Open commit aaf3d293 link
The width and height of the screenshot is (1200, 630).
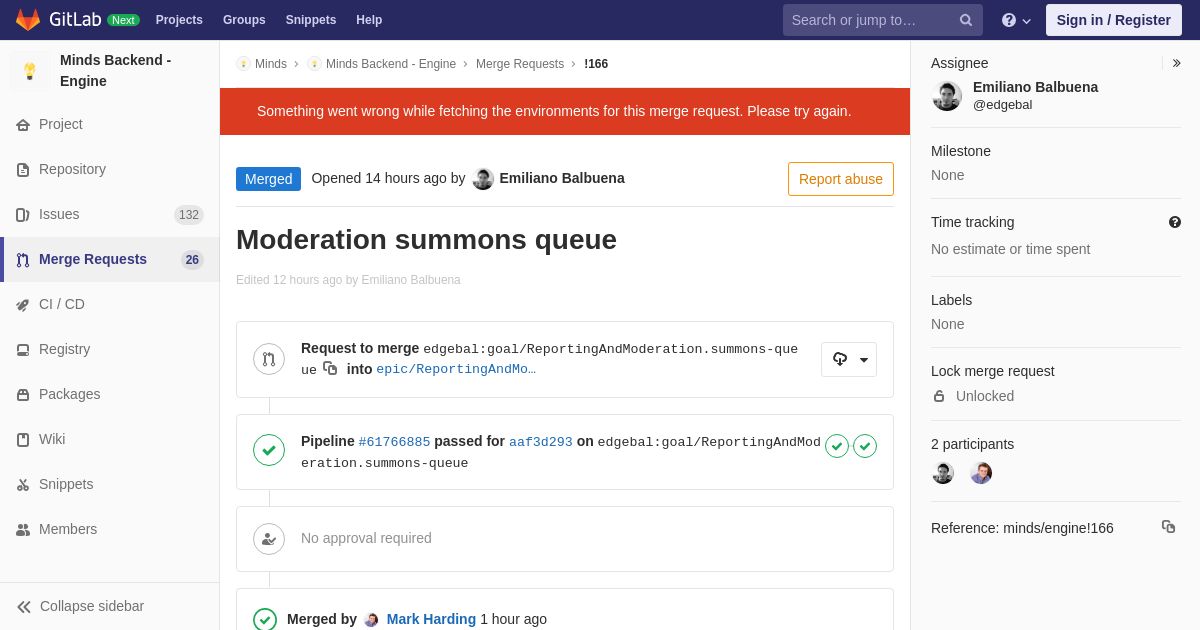coord(541,442)
